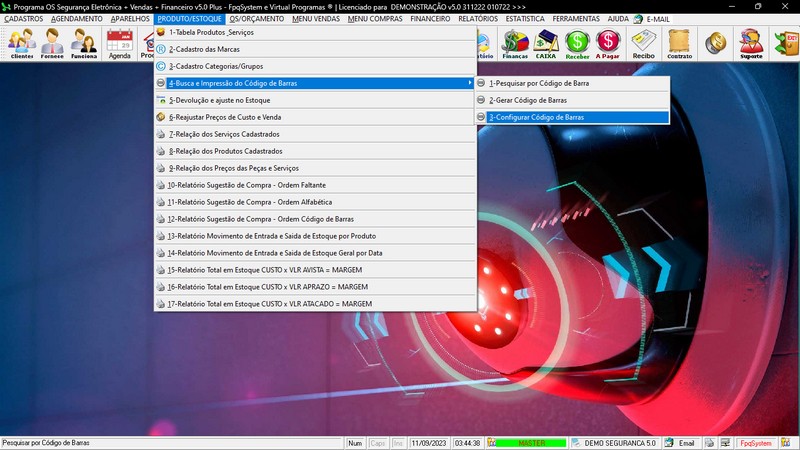Image resolution: width=800 pixels, height=450 pixels.
Task: Open the FINANCEIRO menu
Action: [x=430, y=19]
